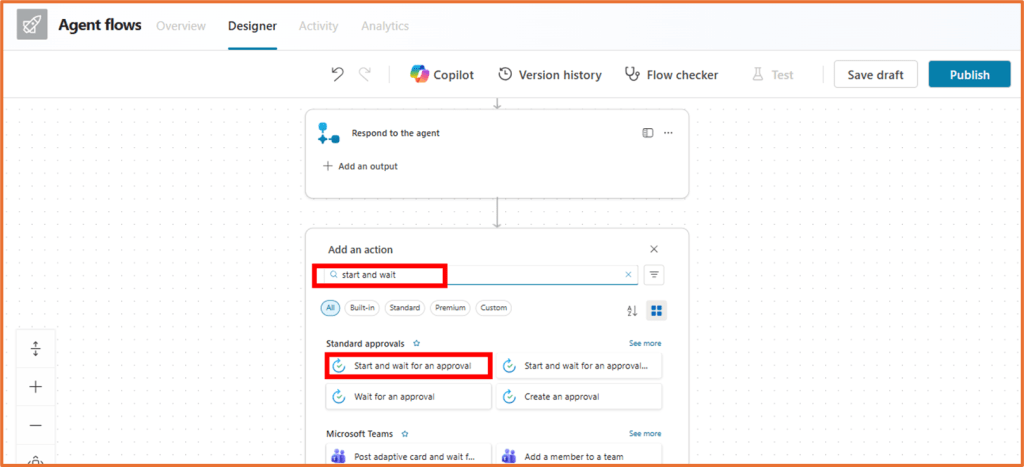Open Respond to the agent ellipsis menu
This screenshot has width=1024, height=467.
pyautogui.click(x=668, y=133)
